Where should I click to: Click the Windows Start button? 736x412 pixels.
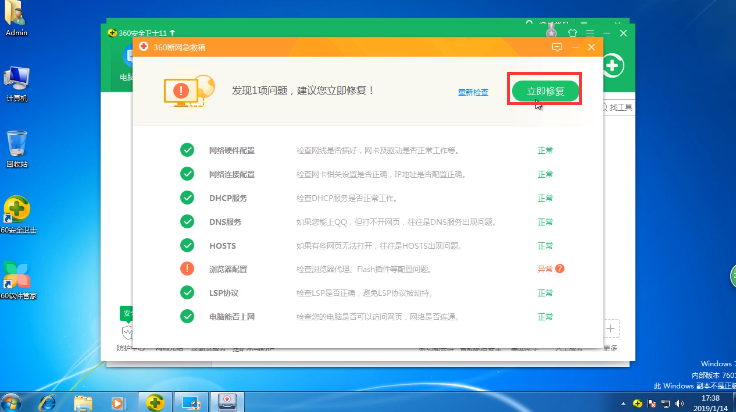click(x=12, y=401)
